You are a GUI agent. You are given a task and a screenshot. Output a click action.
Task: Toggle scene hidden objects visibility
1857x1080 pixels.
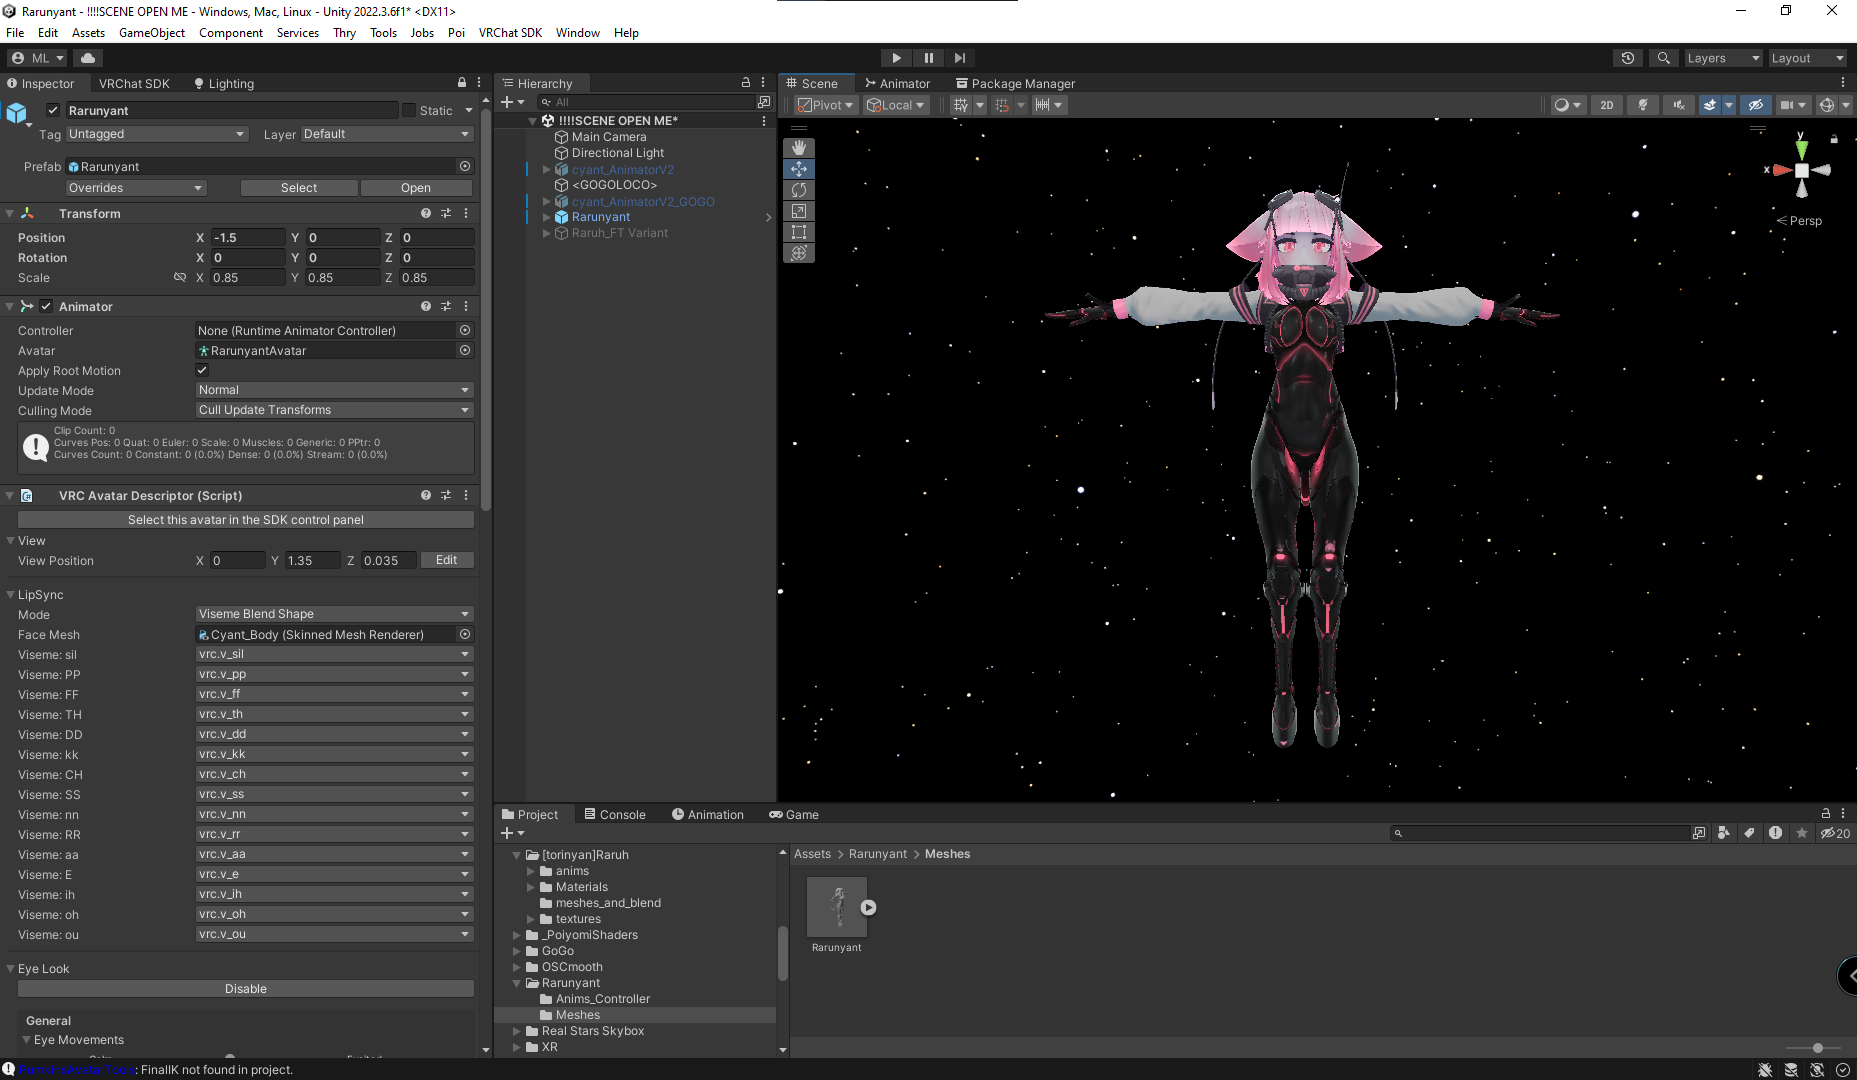[x=1755, y=105]
